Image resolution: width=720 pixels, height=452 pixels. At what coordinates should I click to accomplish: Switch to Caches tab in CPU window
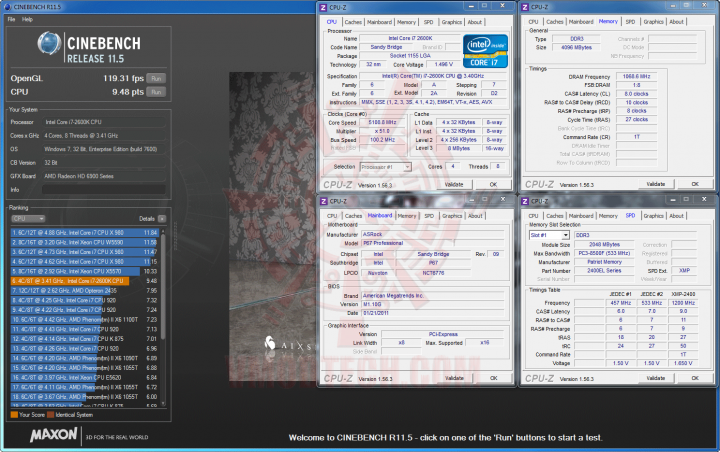353,22
